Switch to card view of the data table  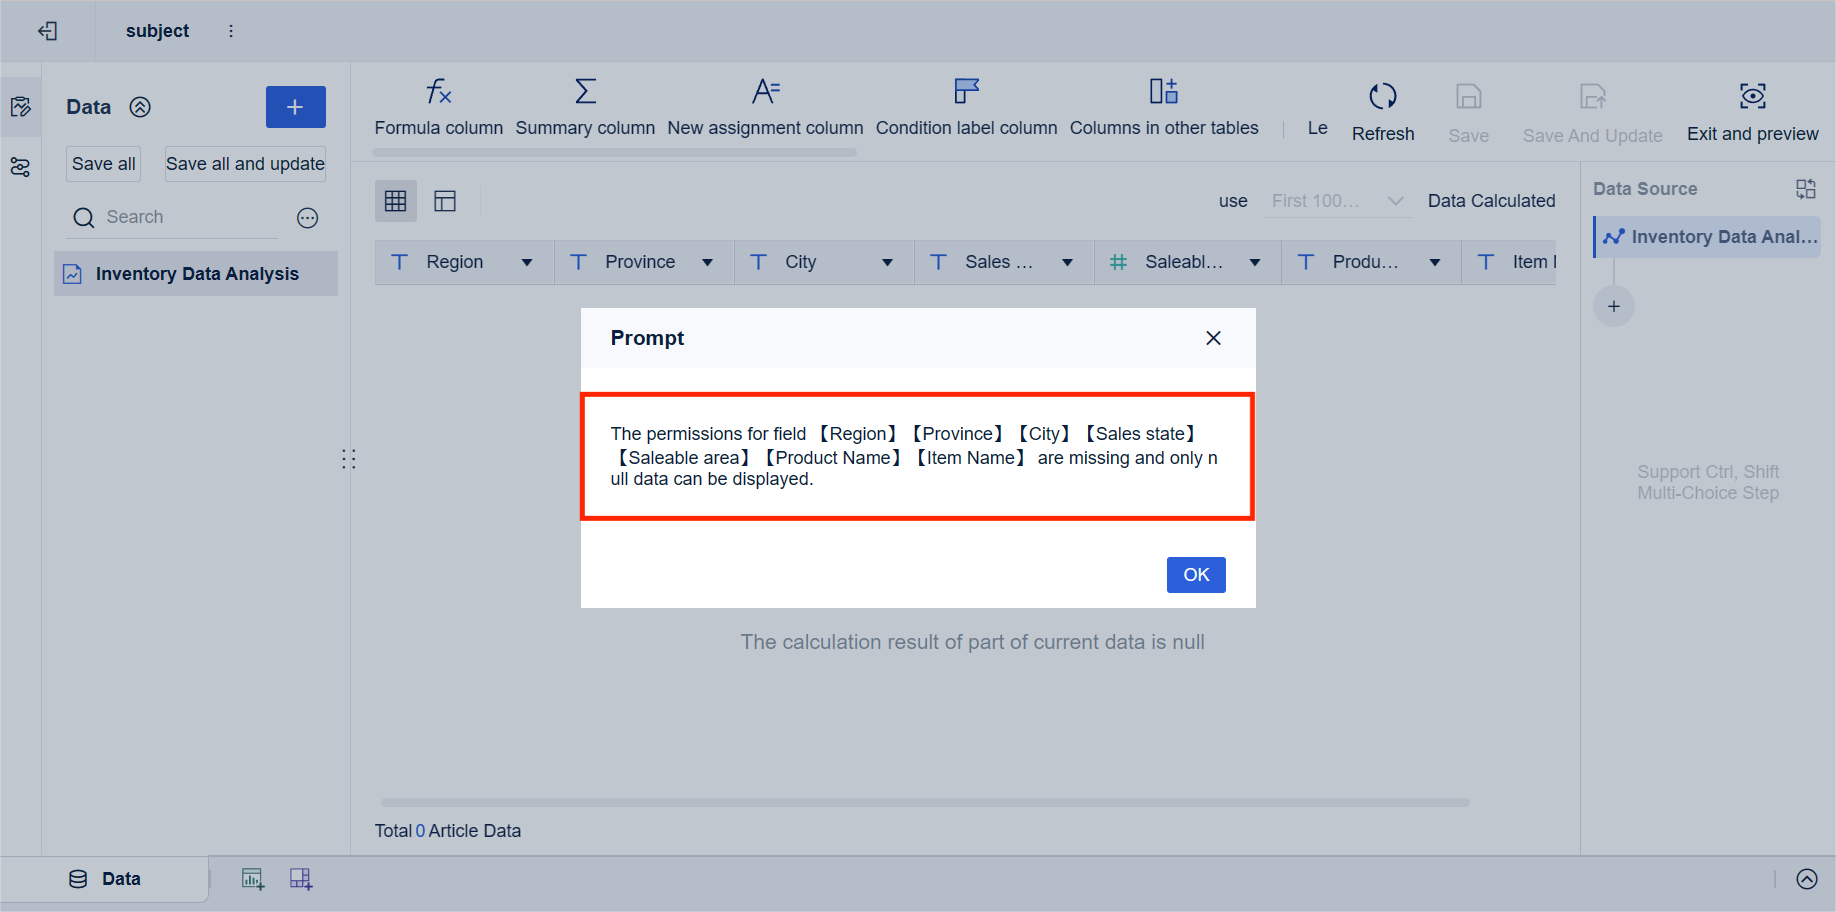(x=444, y=200)
